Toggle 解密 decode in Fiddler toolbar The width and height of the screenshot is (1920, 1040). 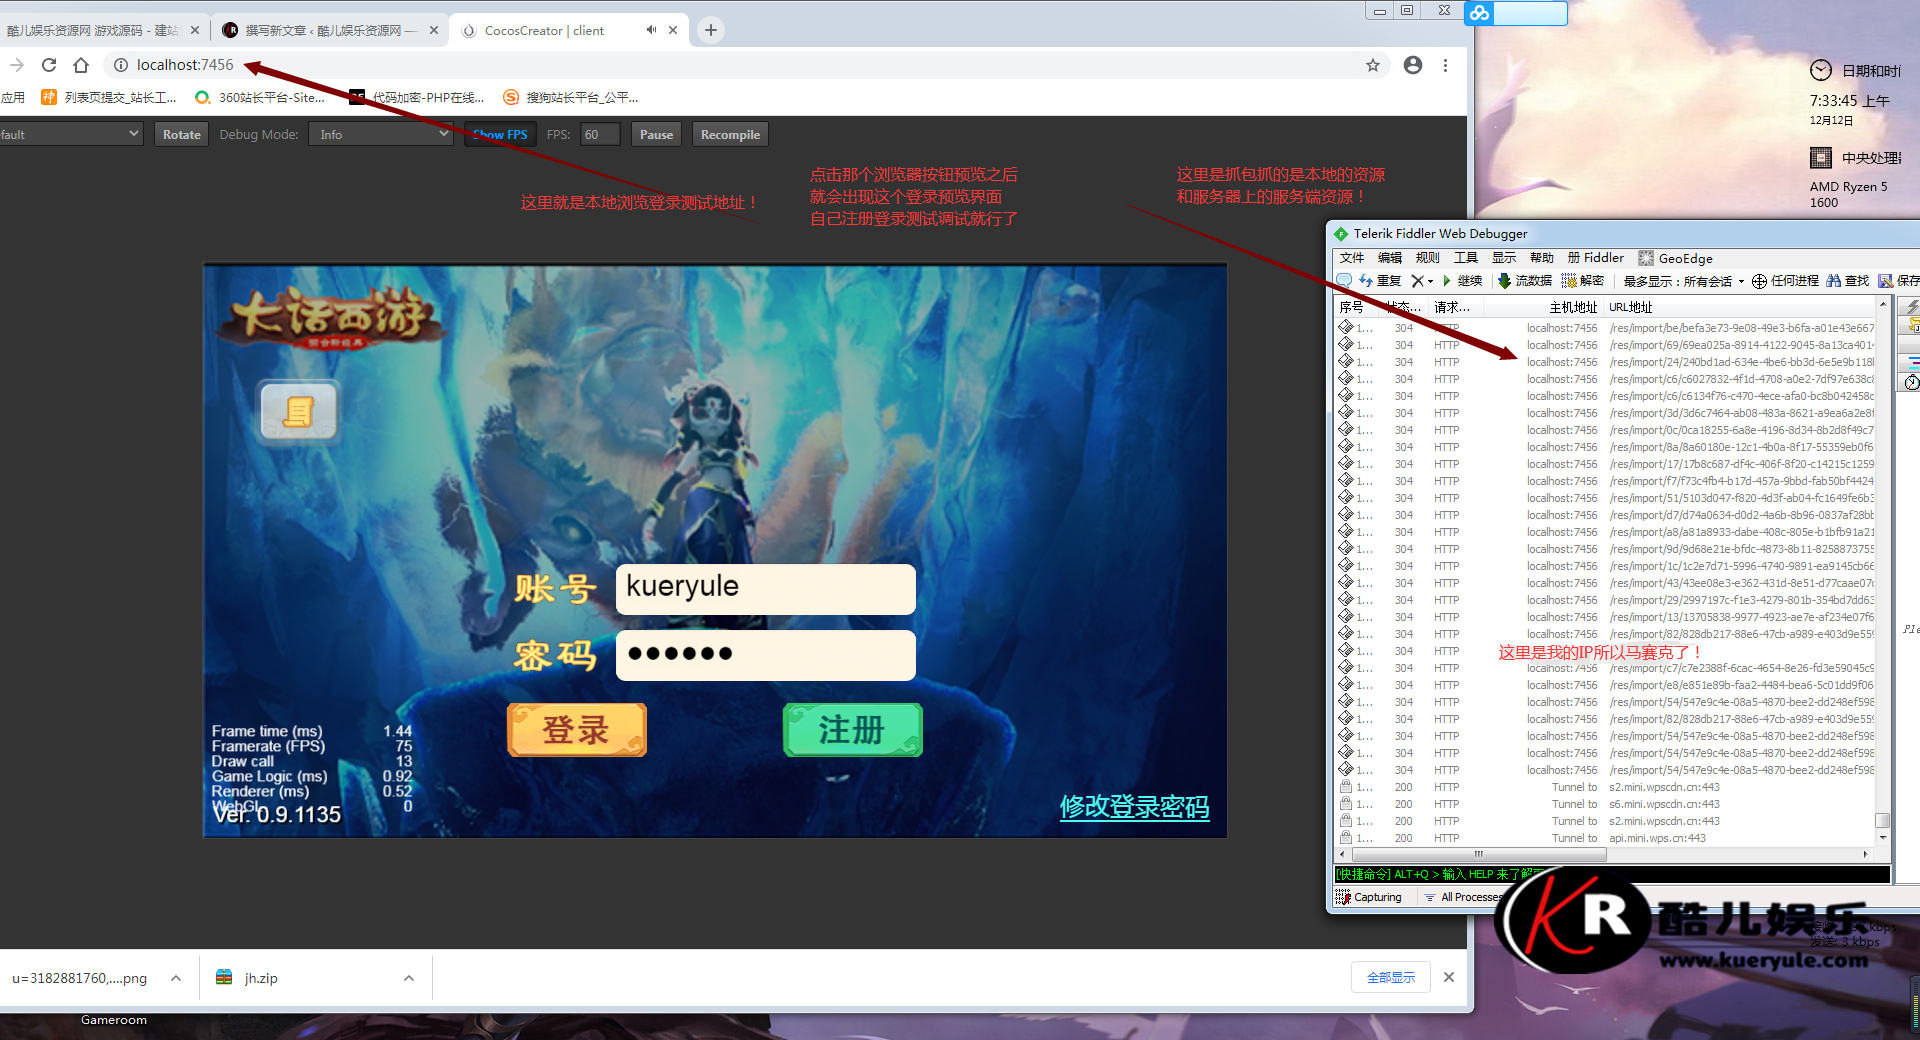[x=1583, y=281]
